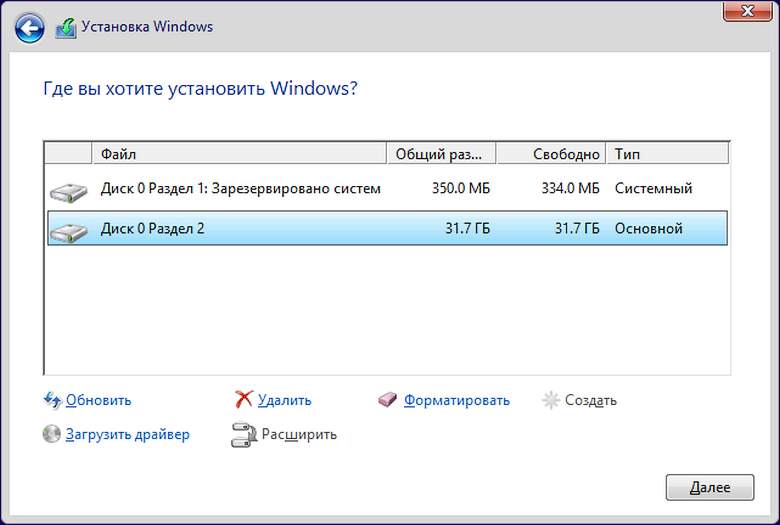Click the grayed-out Создать link
780x525 pixels.
590,400
